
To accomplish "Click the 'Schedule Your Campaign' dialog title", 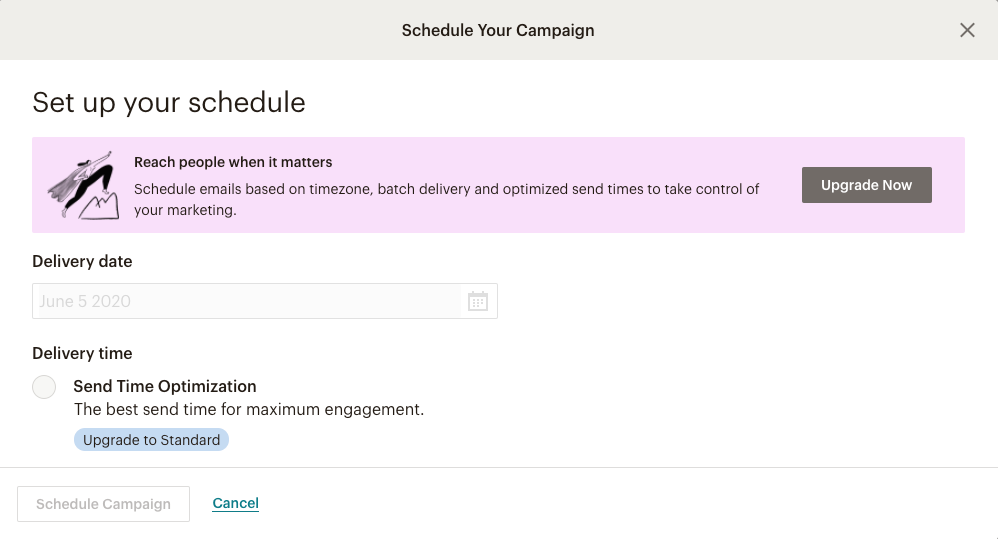I will click(x=498, y=31).
